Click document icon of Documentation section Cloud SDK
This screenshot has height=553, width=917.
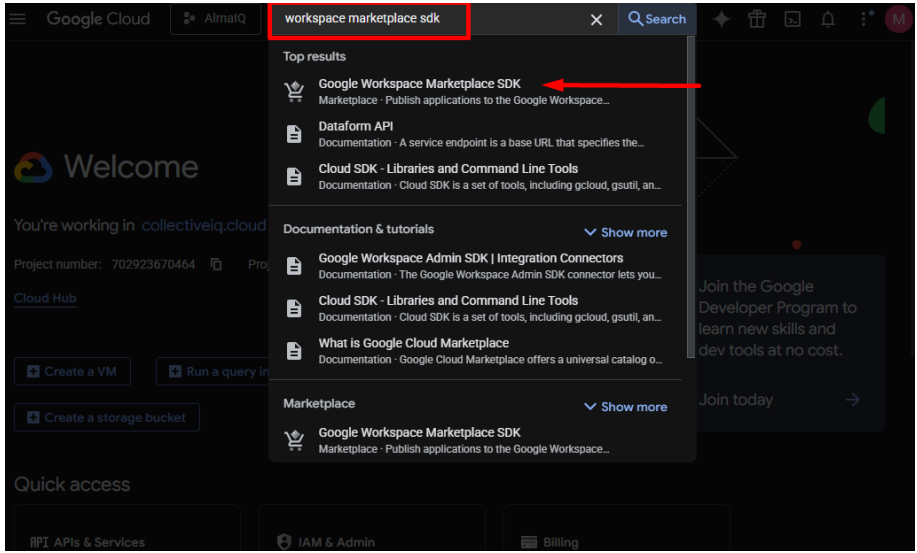[x=294, y=309]
